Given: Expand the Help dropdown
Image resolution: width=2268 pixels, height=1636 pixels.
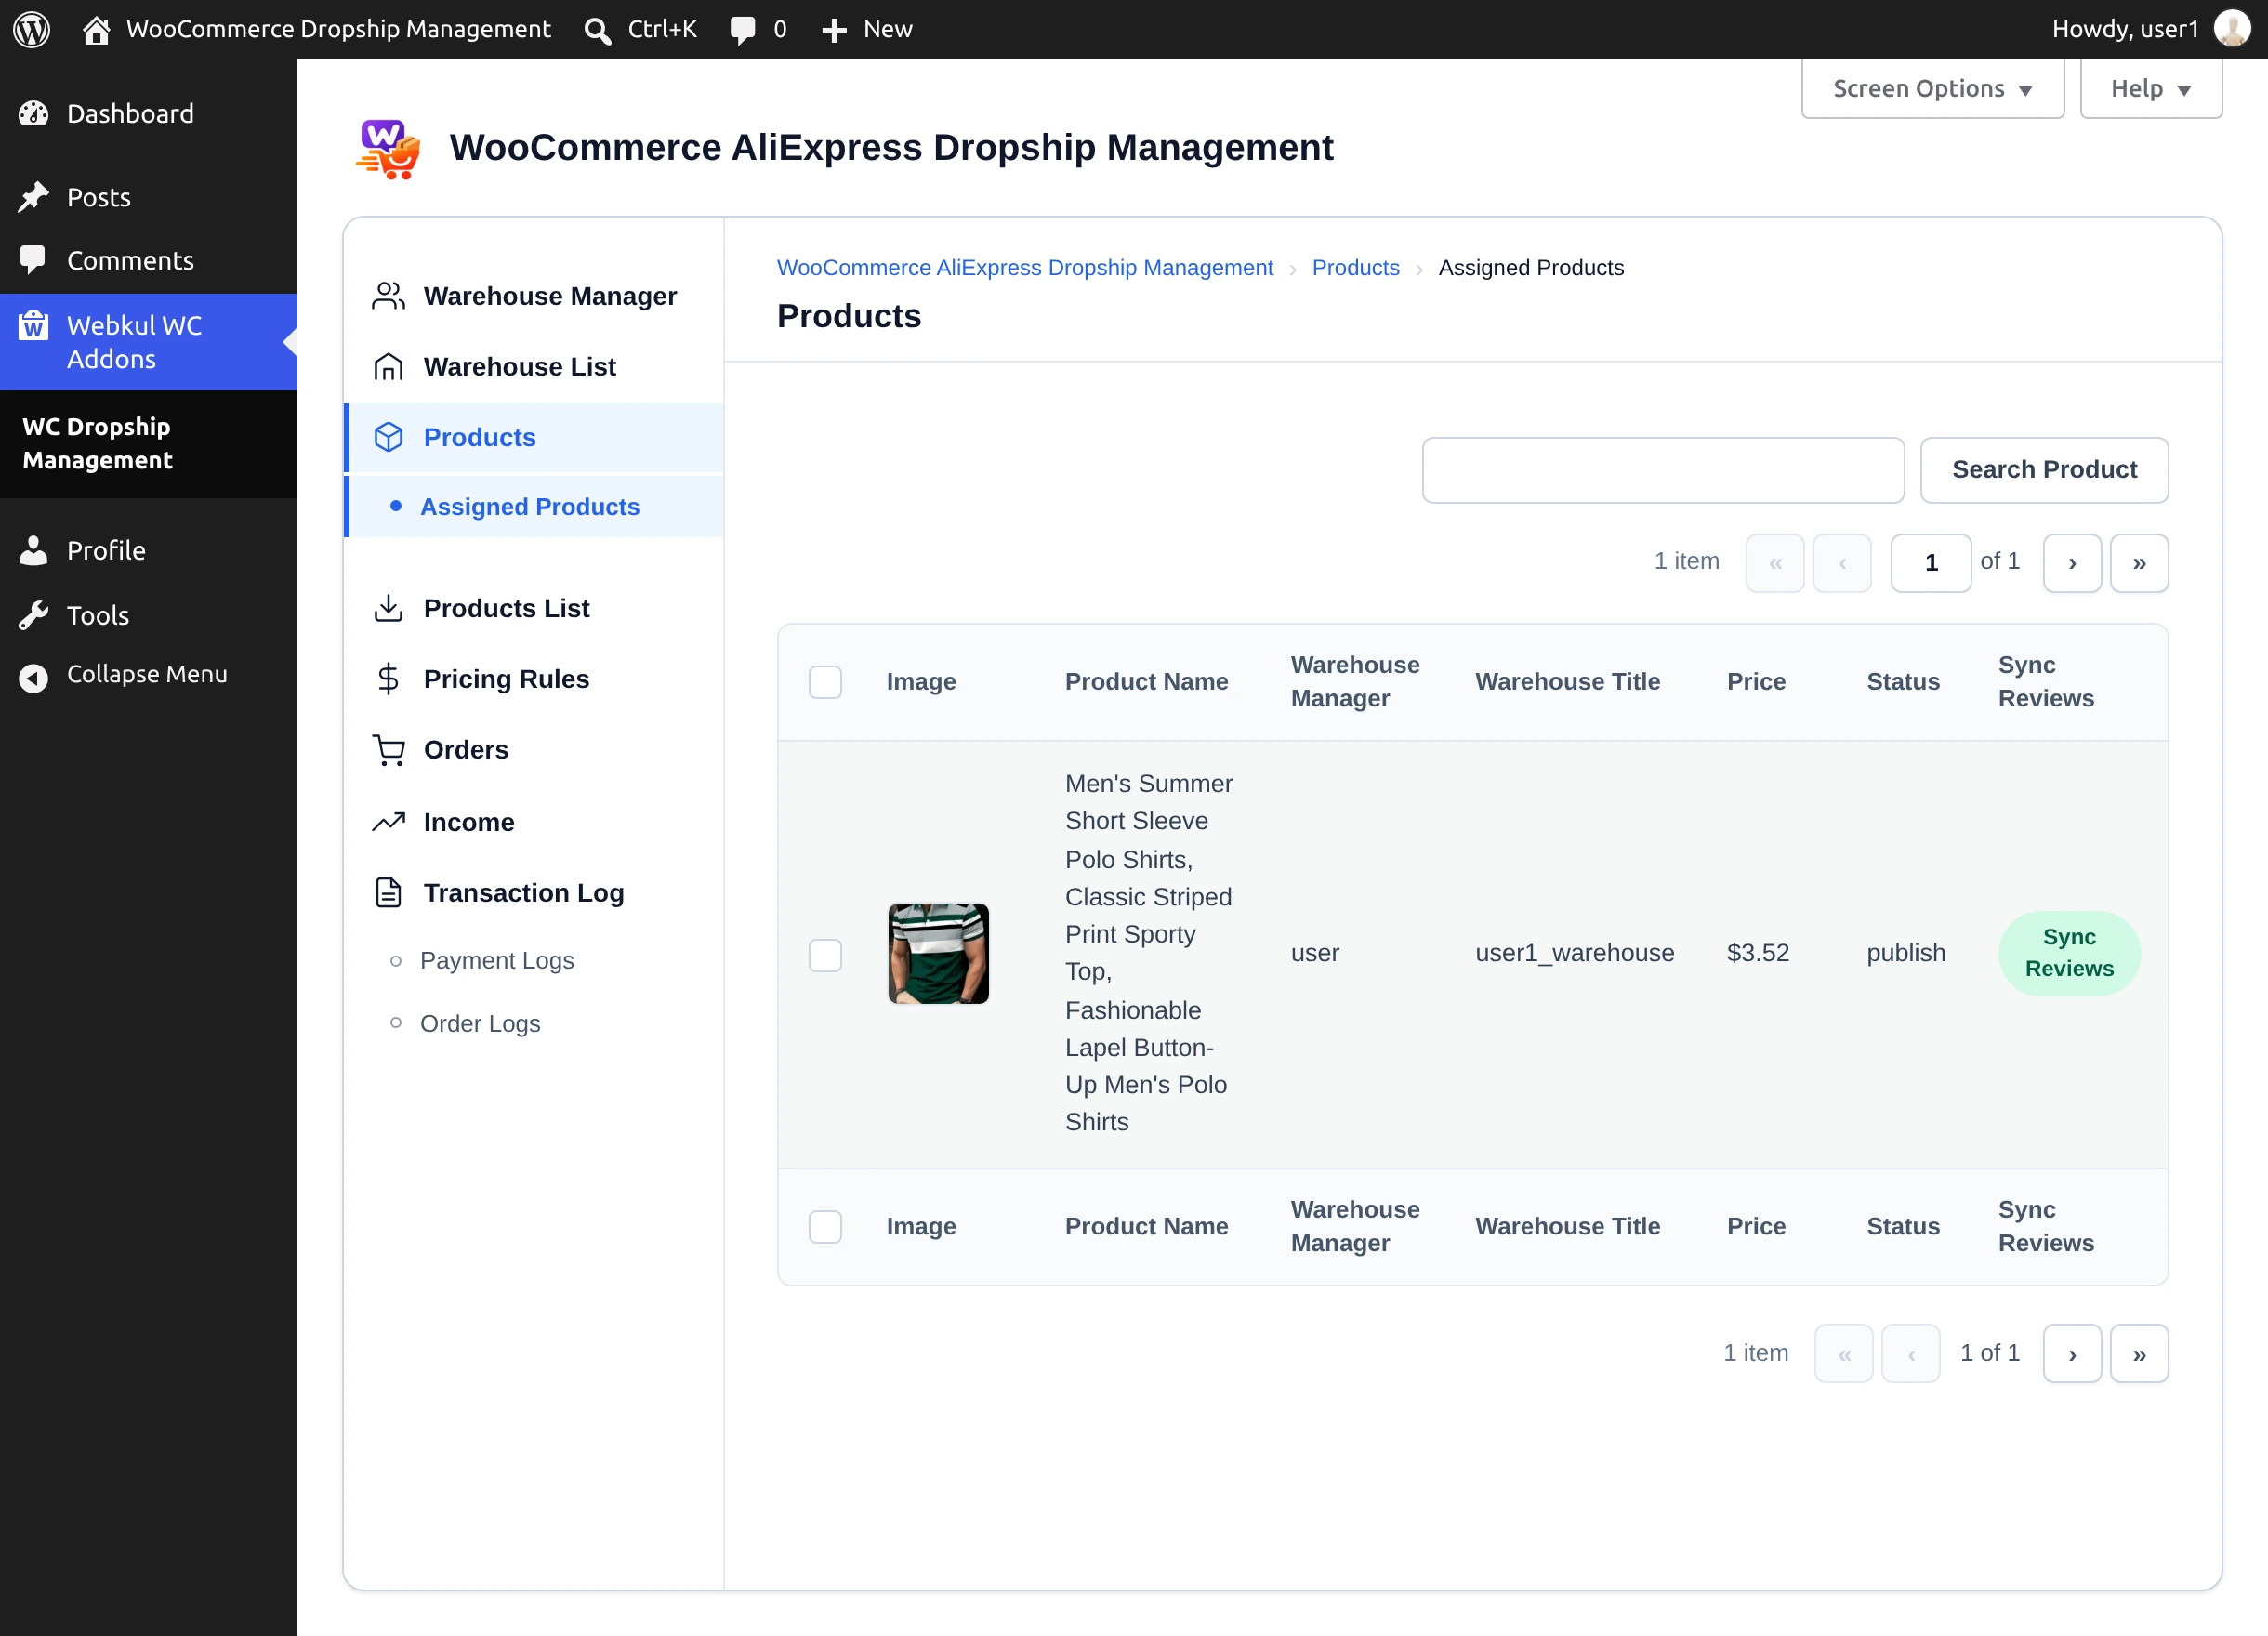Looking at the screenshot, I should click(2150, 89).
